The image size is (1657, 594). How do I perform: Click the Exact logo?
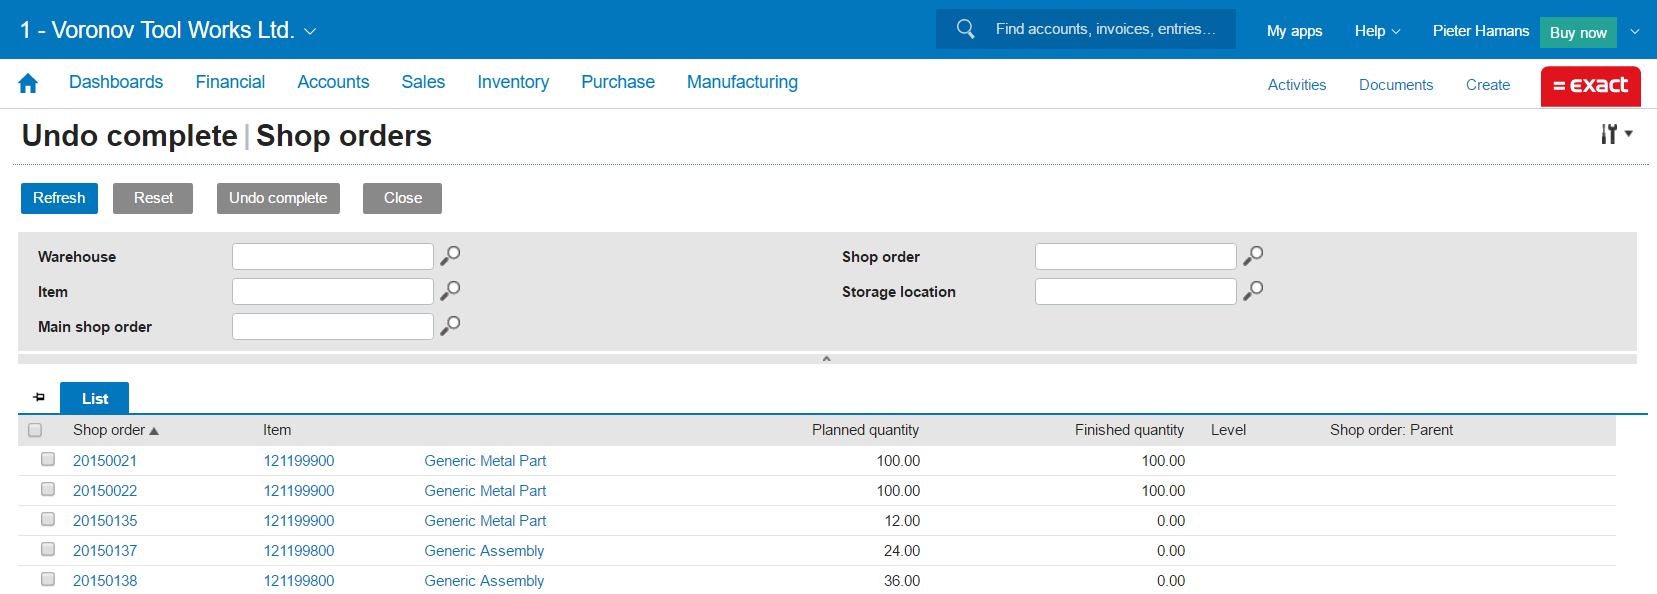pos(1590,86)
